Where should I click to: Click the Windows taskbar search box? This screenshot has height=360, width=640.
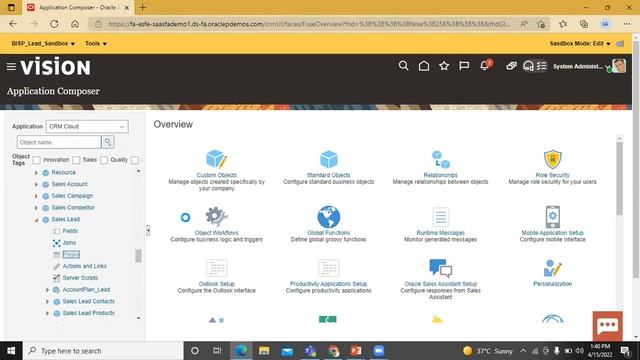point(104,351)
